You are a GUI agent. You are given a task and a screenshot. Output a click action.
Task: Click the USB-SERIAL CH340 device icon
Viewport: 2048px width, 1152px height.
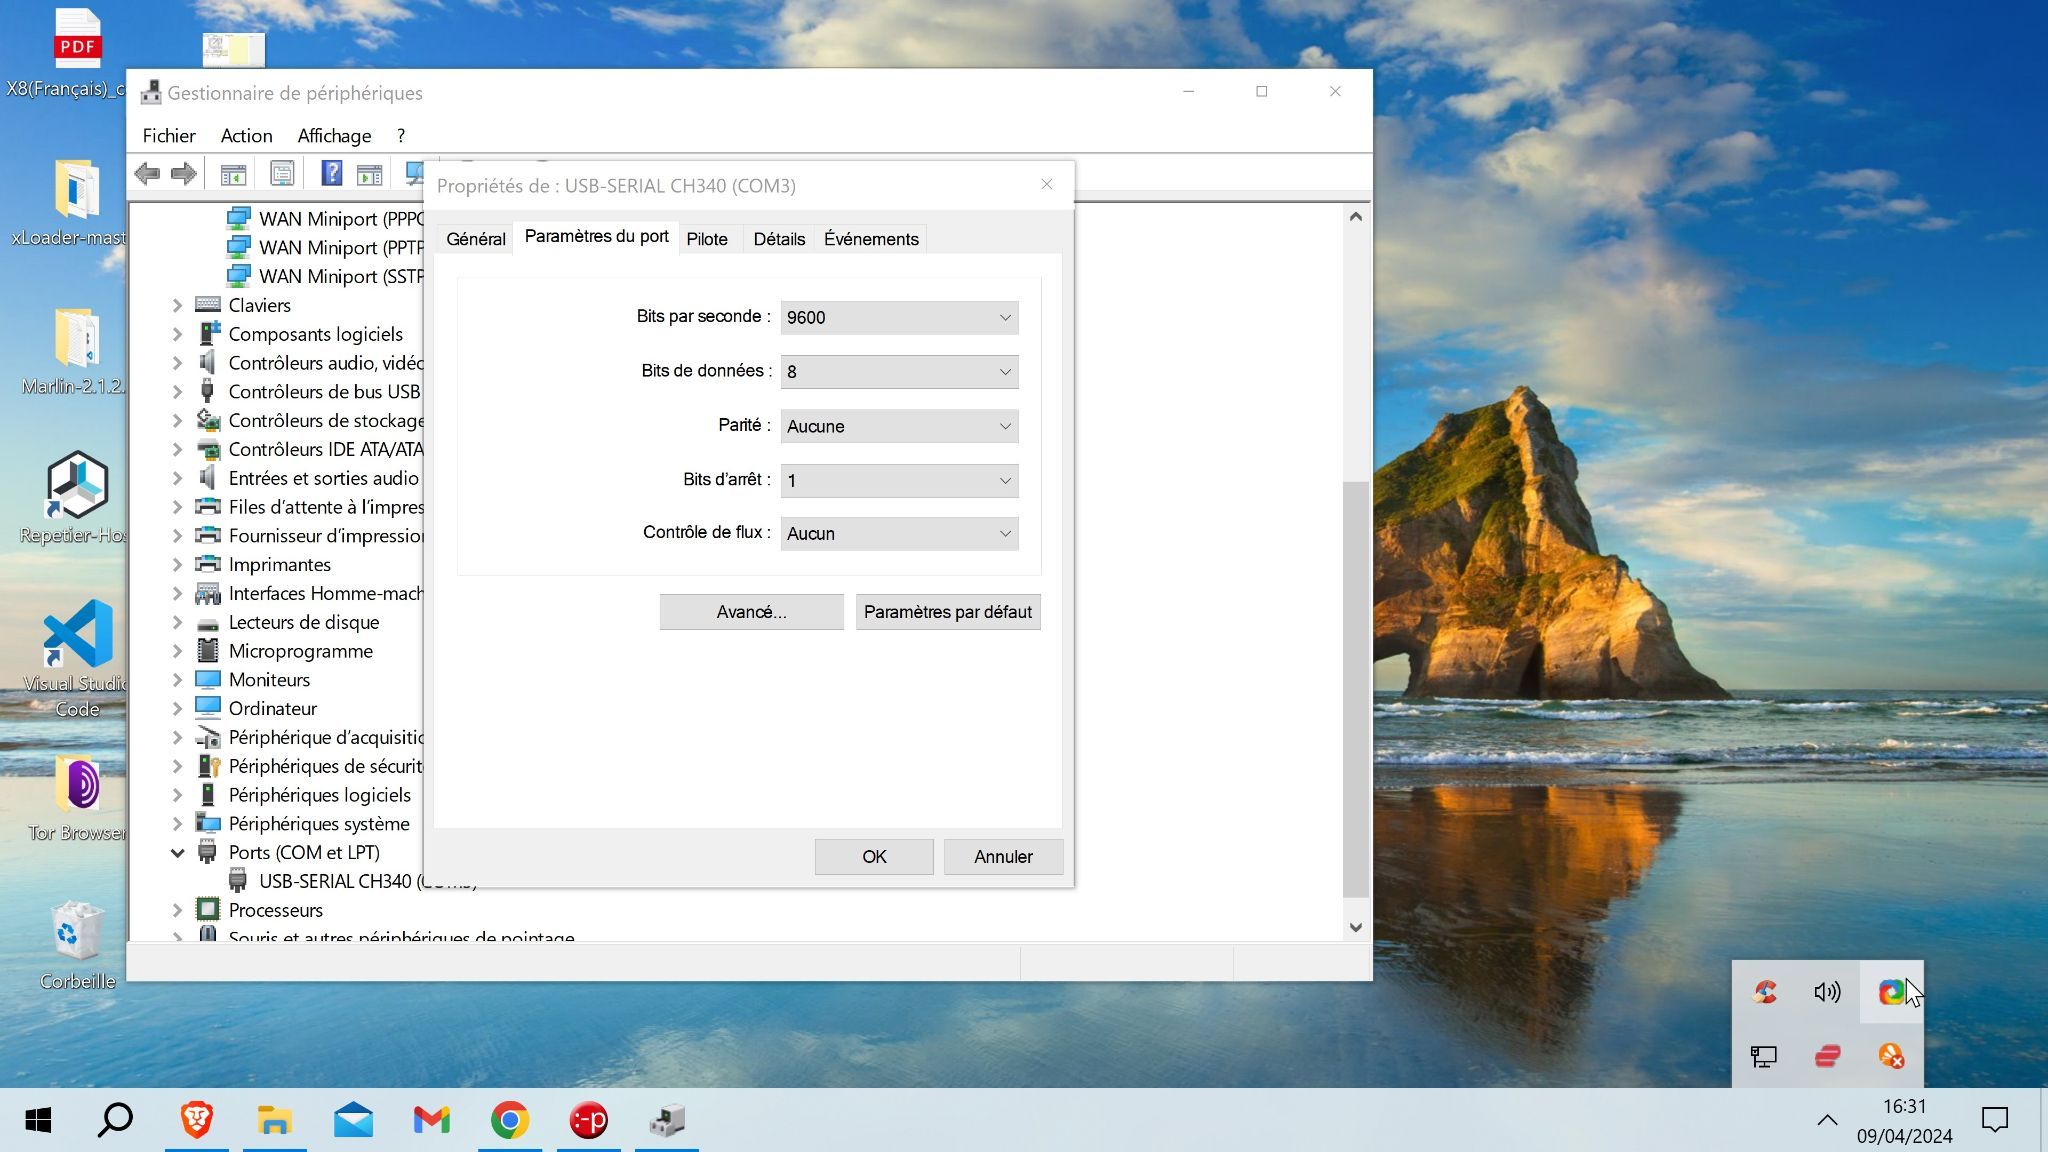tap(238, 881)
